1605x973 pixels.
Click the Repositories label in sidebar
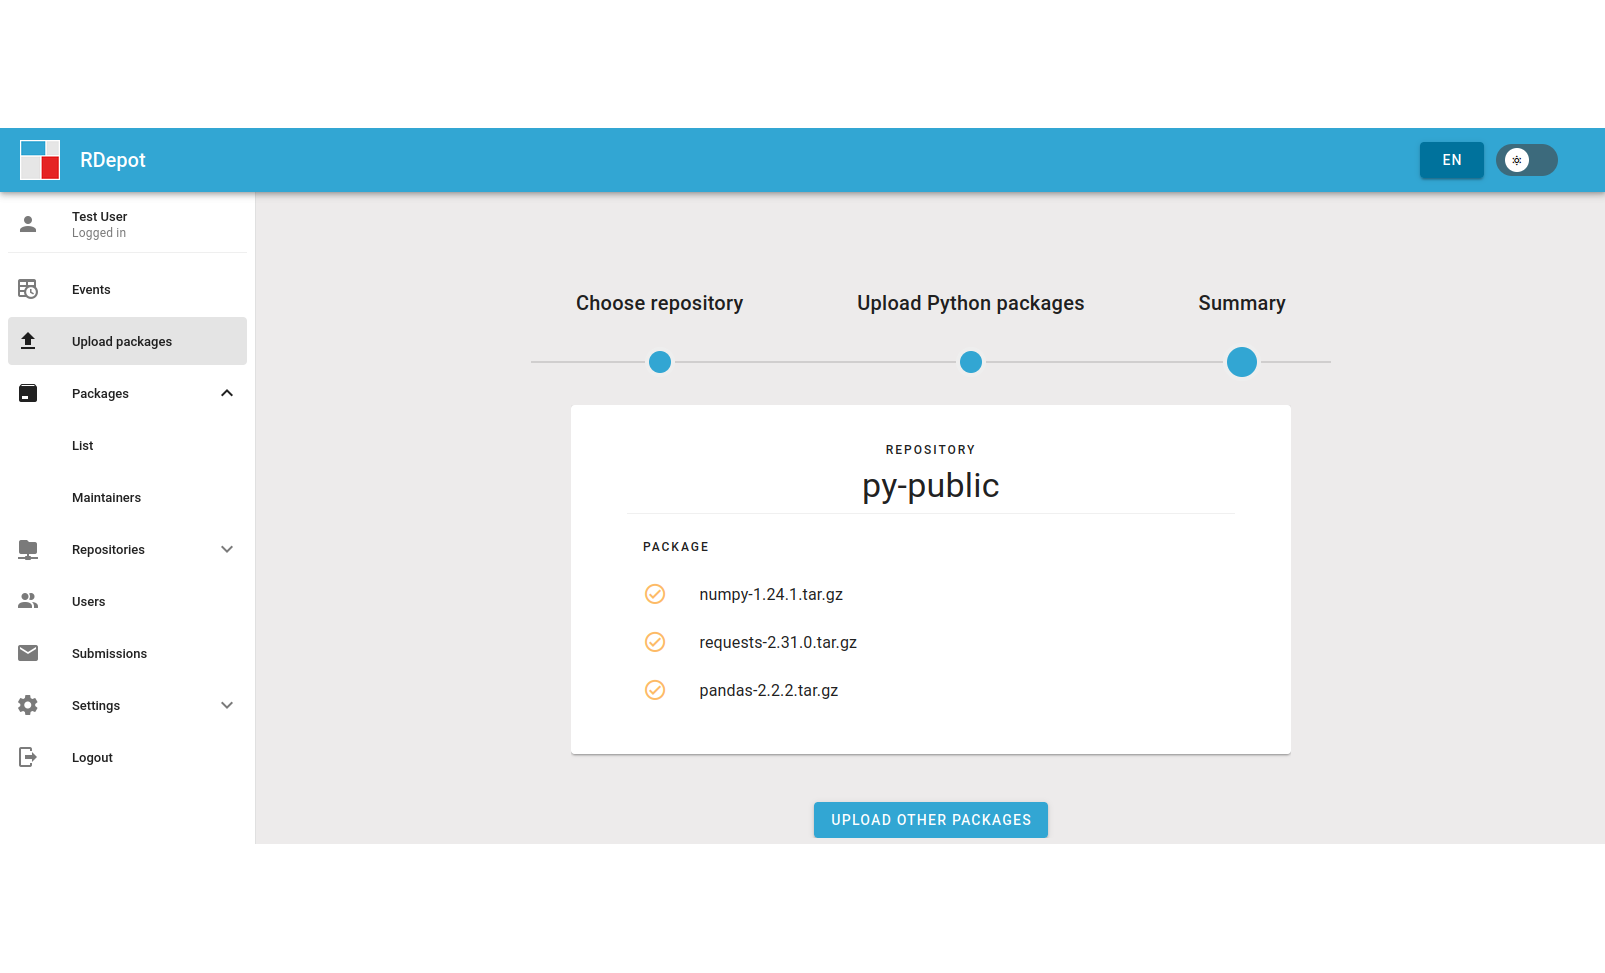click(108, 549)
